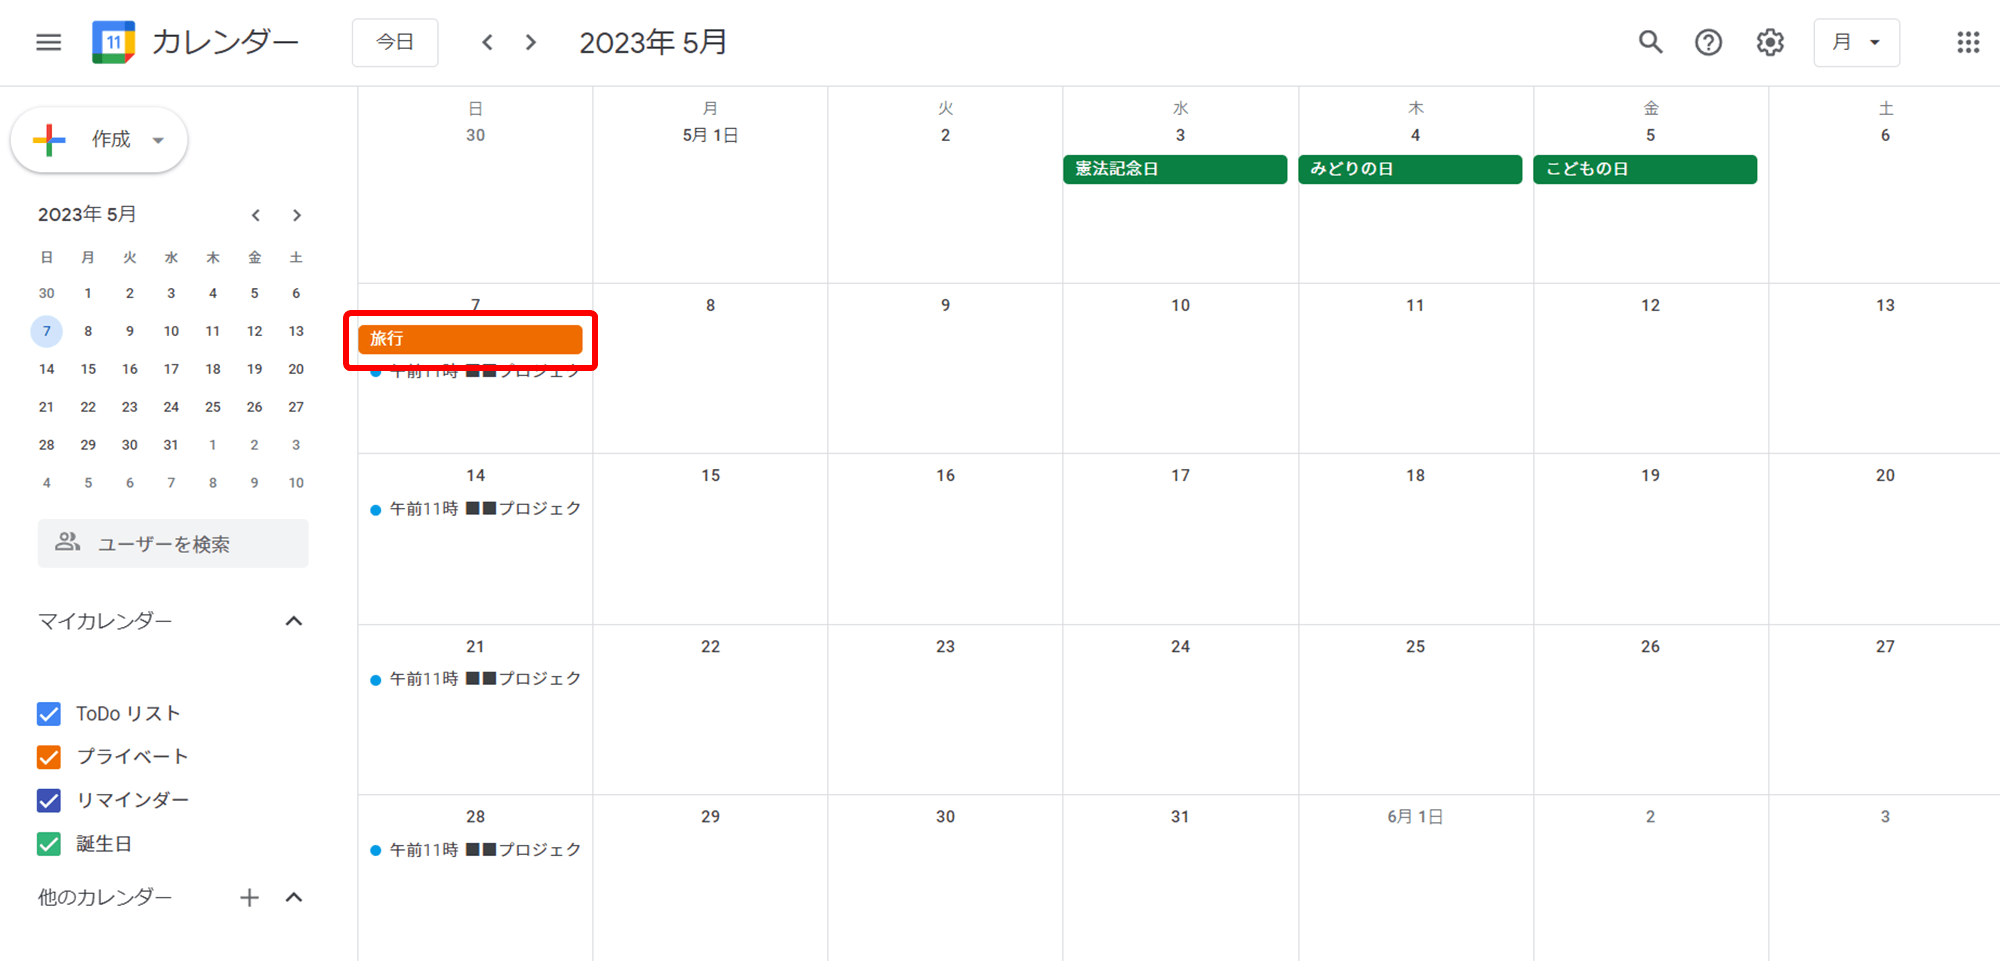Open calendar search
2000x962 pixels.
[1650, 42]
